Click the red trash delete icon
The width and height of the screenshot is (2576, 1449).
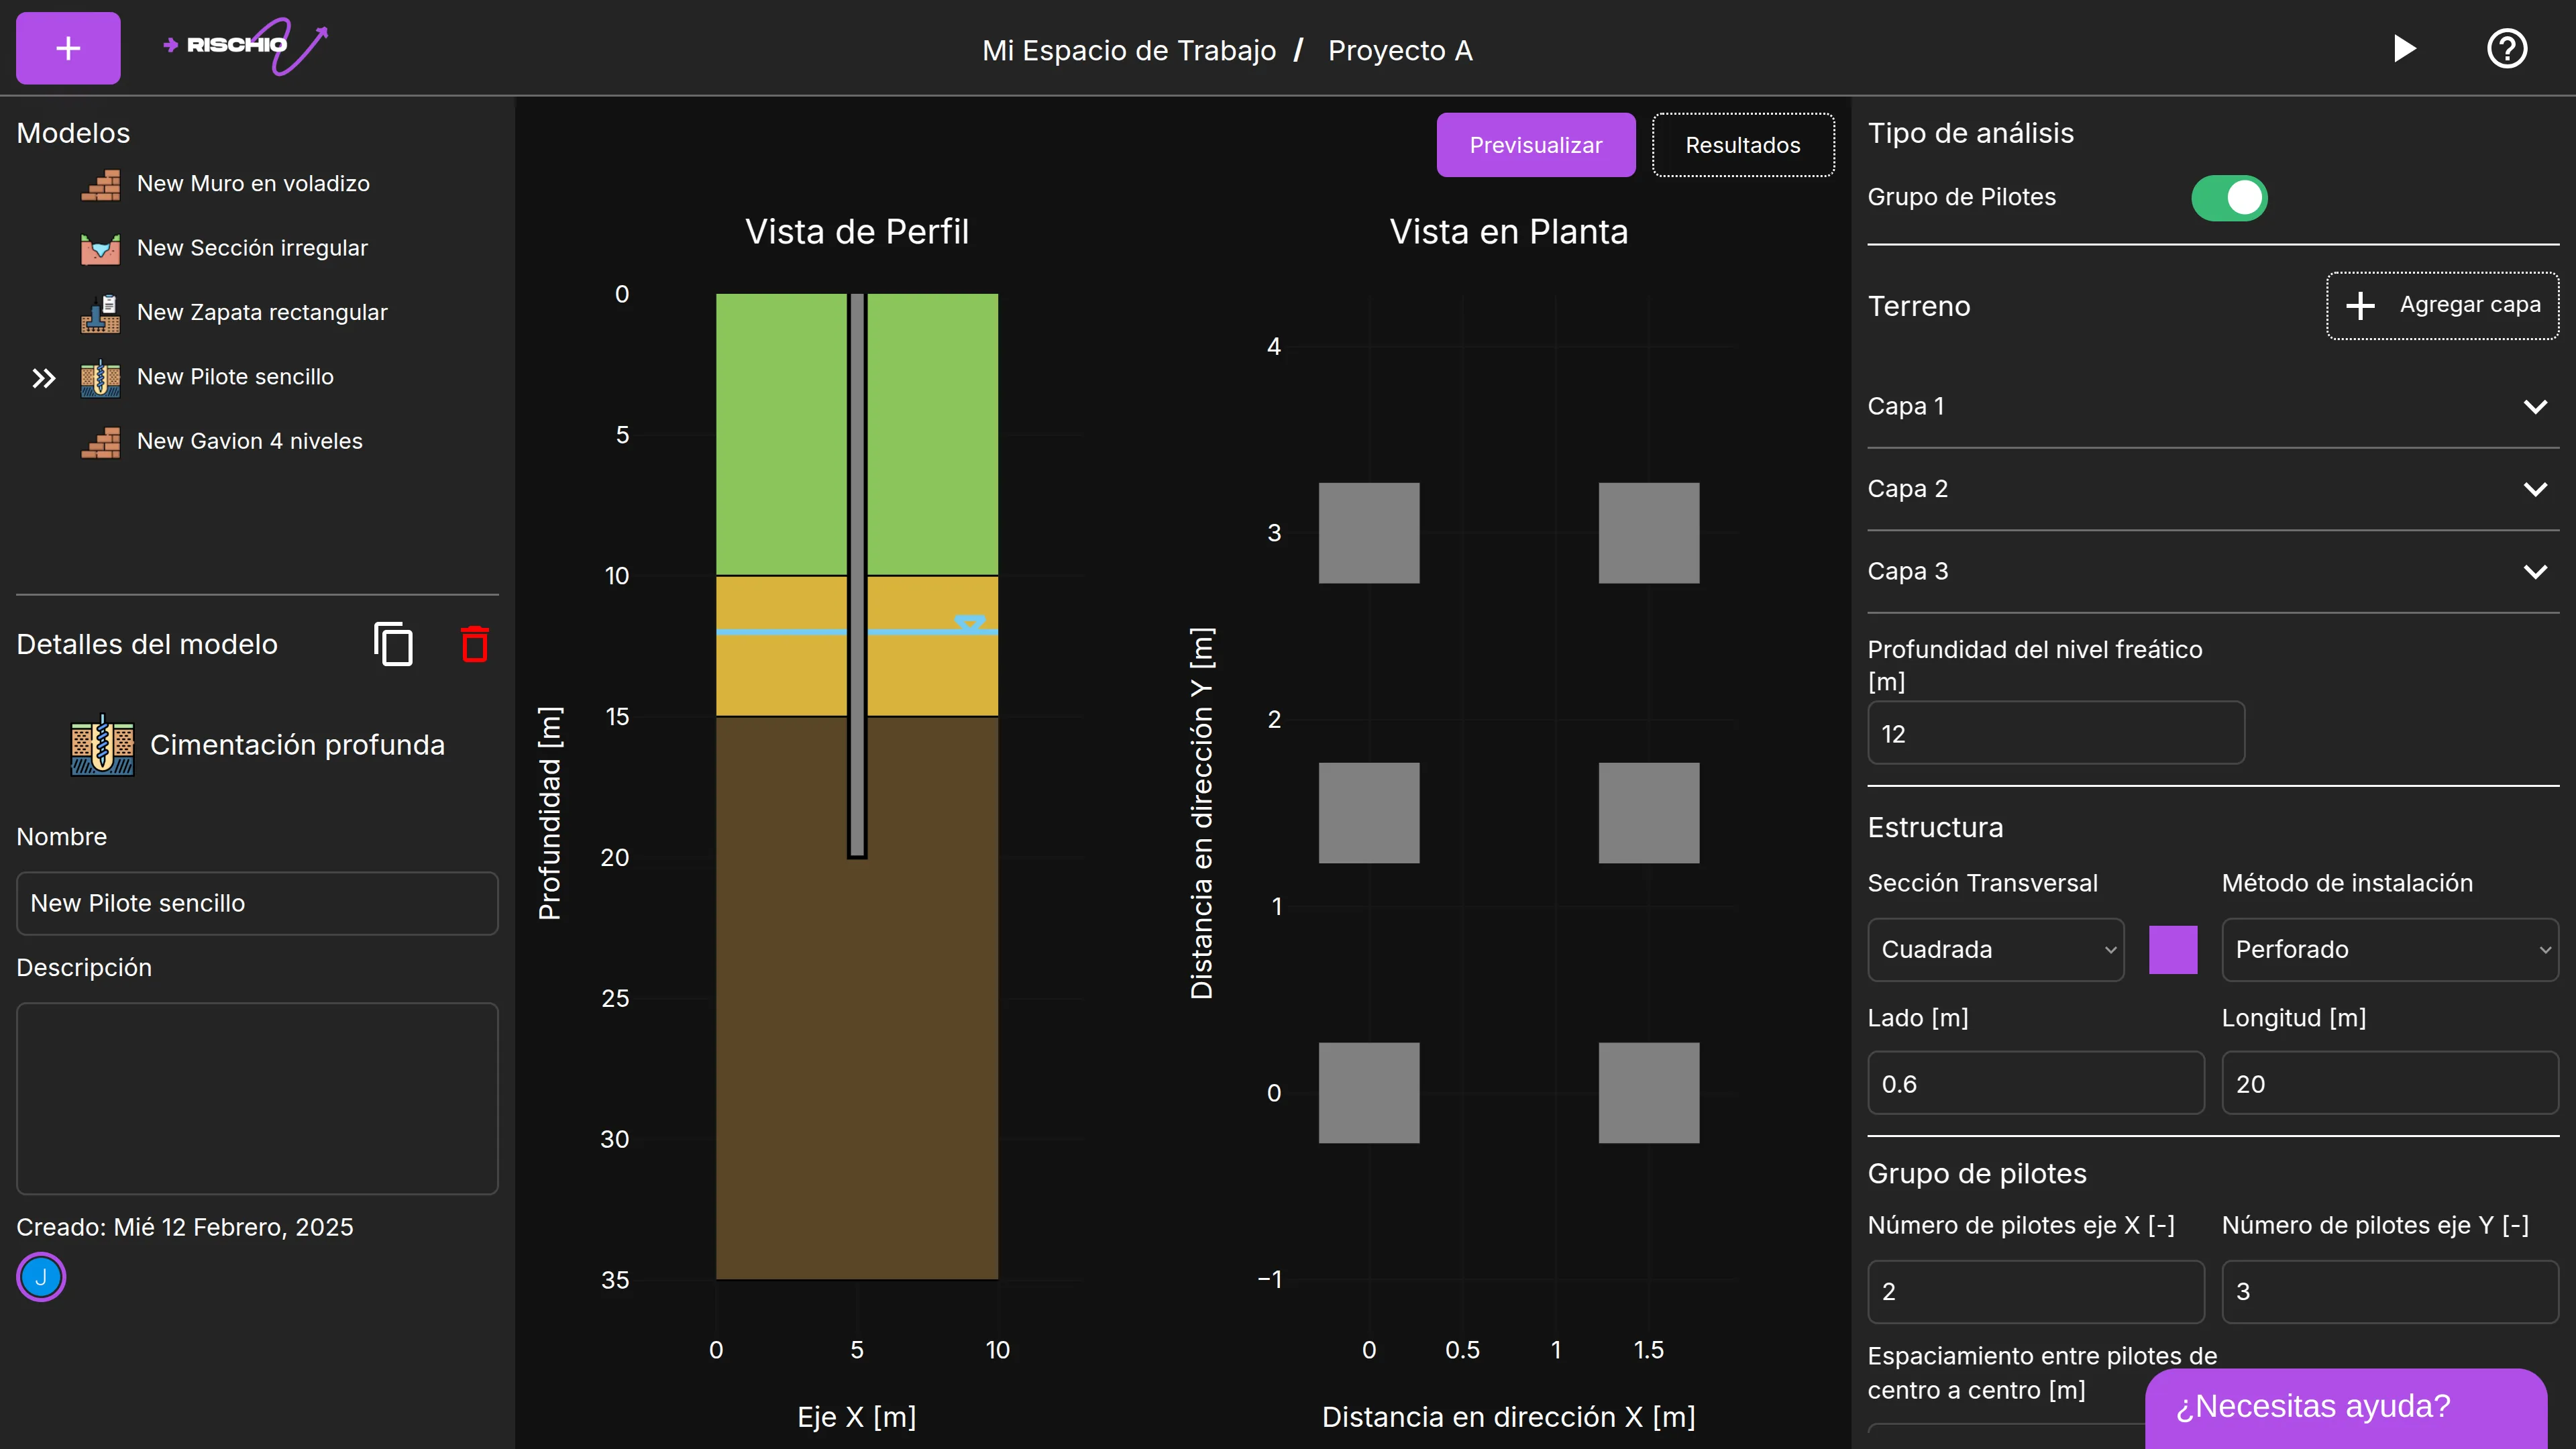(475, 644)
